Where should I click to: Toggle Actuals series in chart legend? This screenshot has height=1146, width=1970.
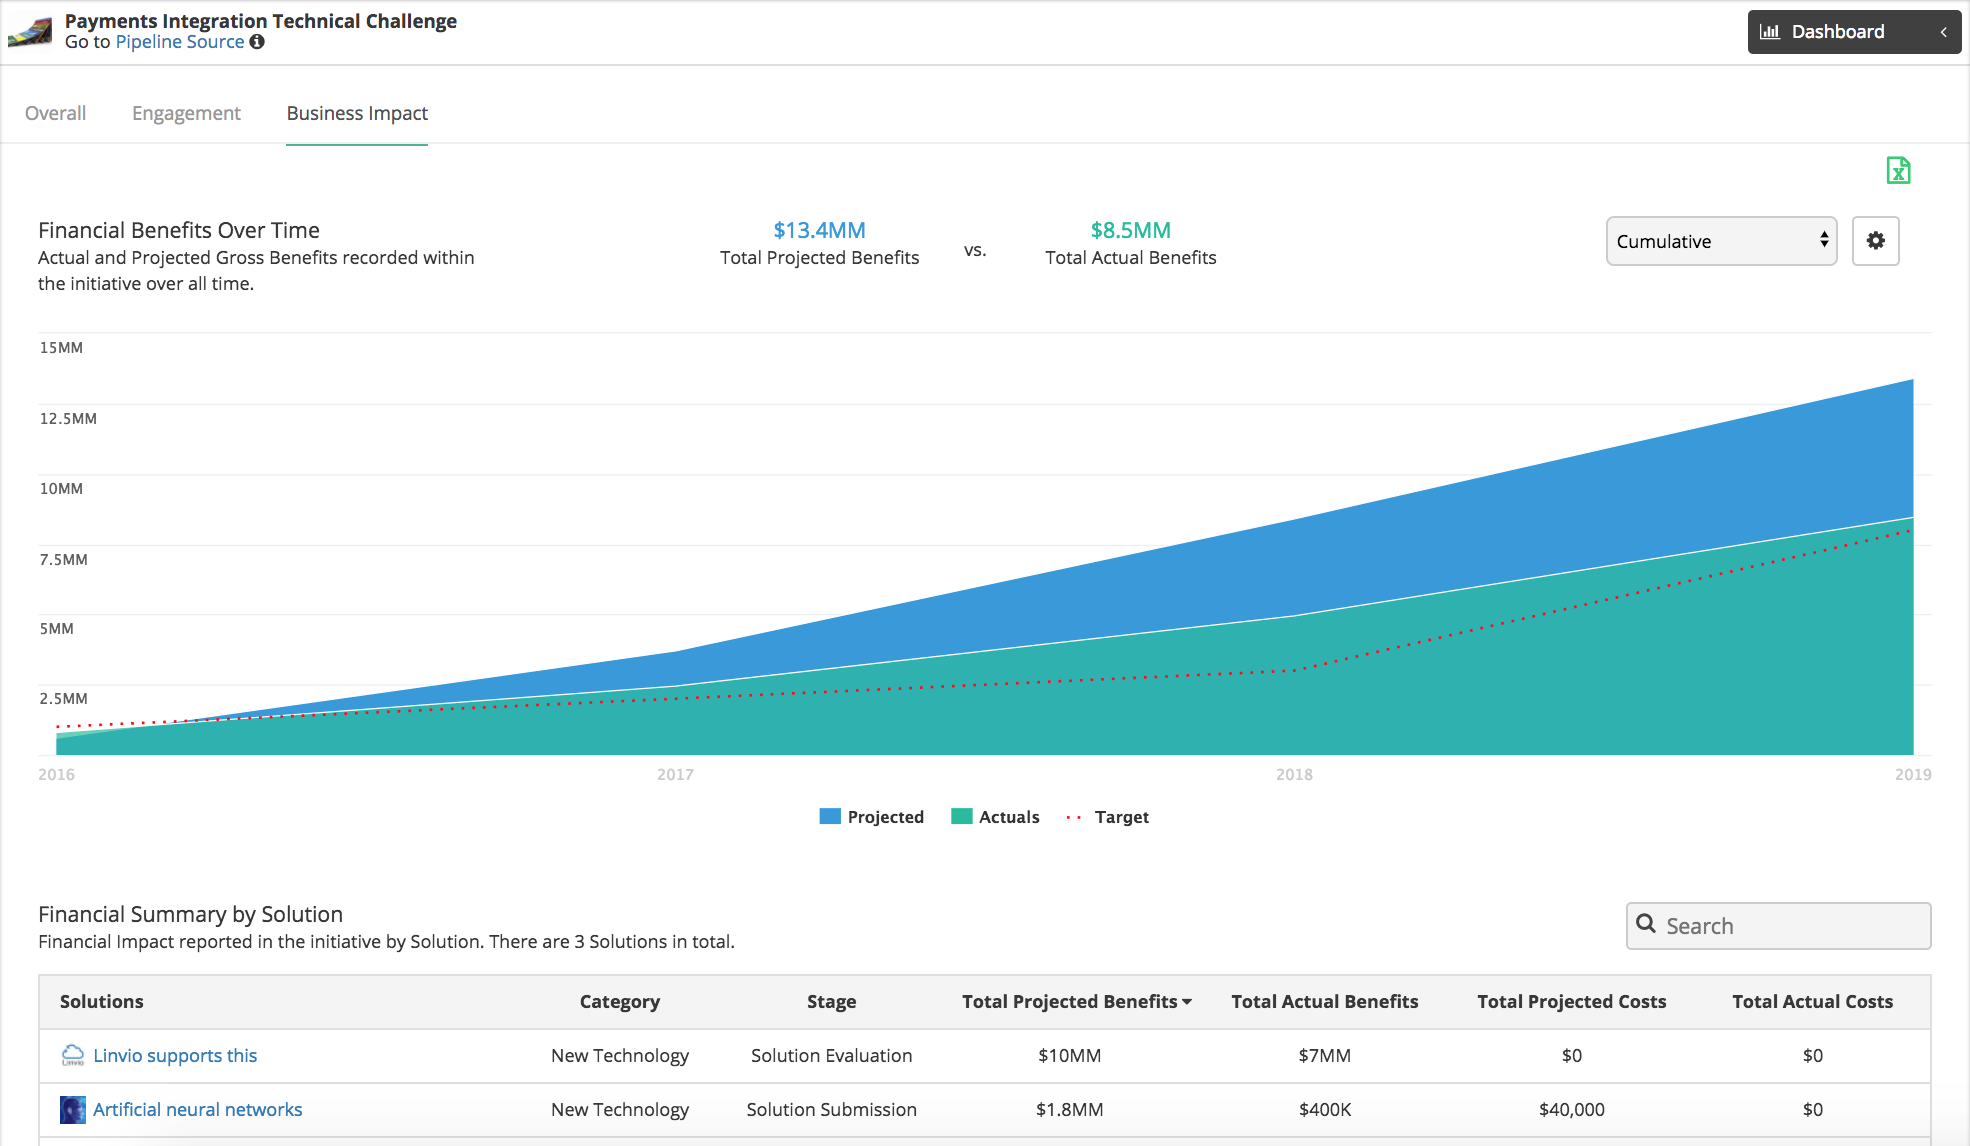click(995, 817)
